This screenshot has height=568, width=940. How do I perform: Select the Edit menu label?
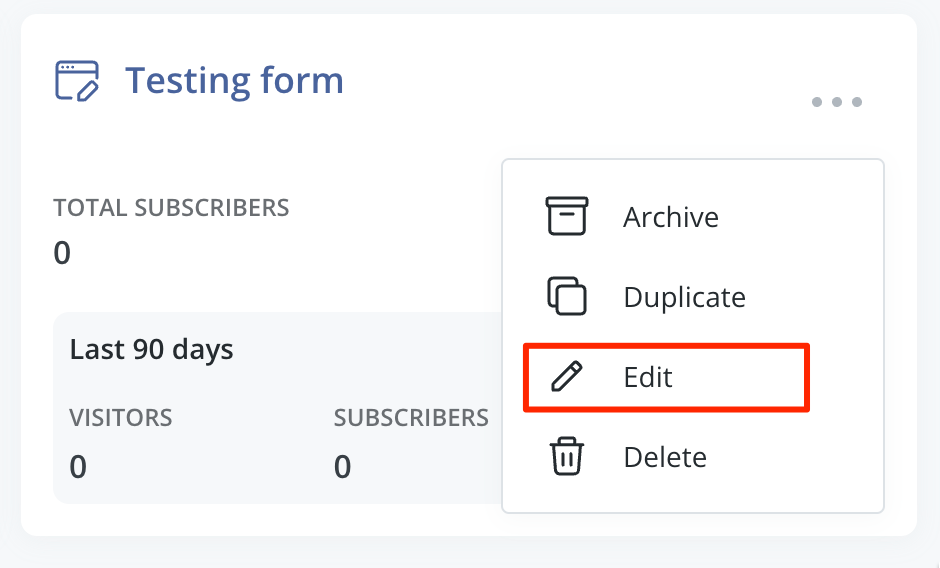point(648,377)
